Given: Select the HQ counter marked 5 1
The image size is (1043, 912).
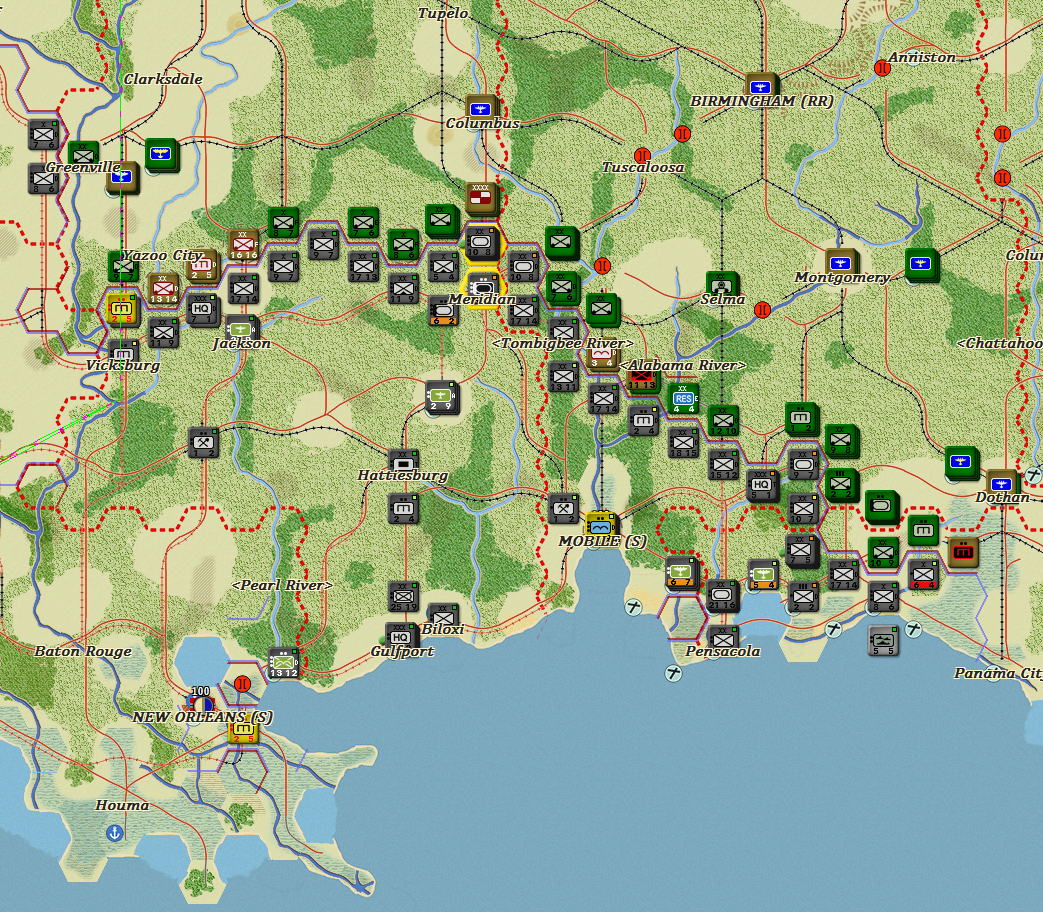Looking at the screenshot, I should [761, 485].
